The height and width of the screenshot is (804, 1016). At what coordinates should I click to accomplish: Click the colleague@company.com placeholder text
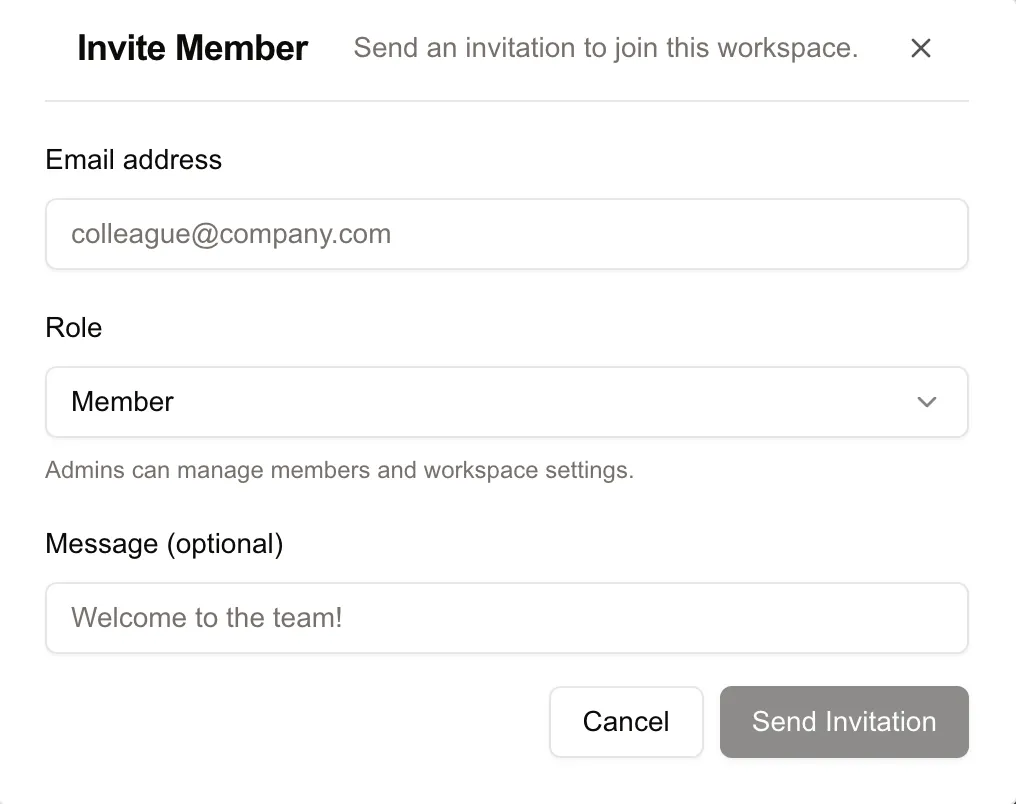[x=231, y=234]
